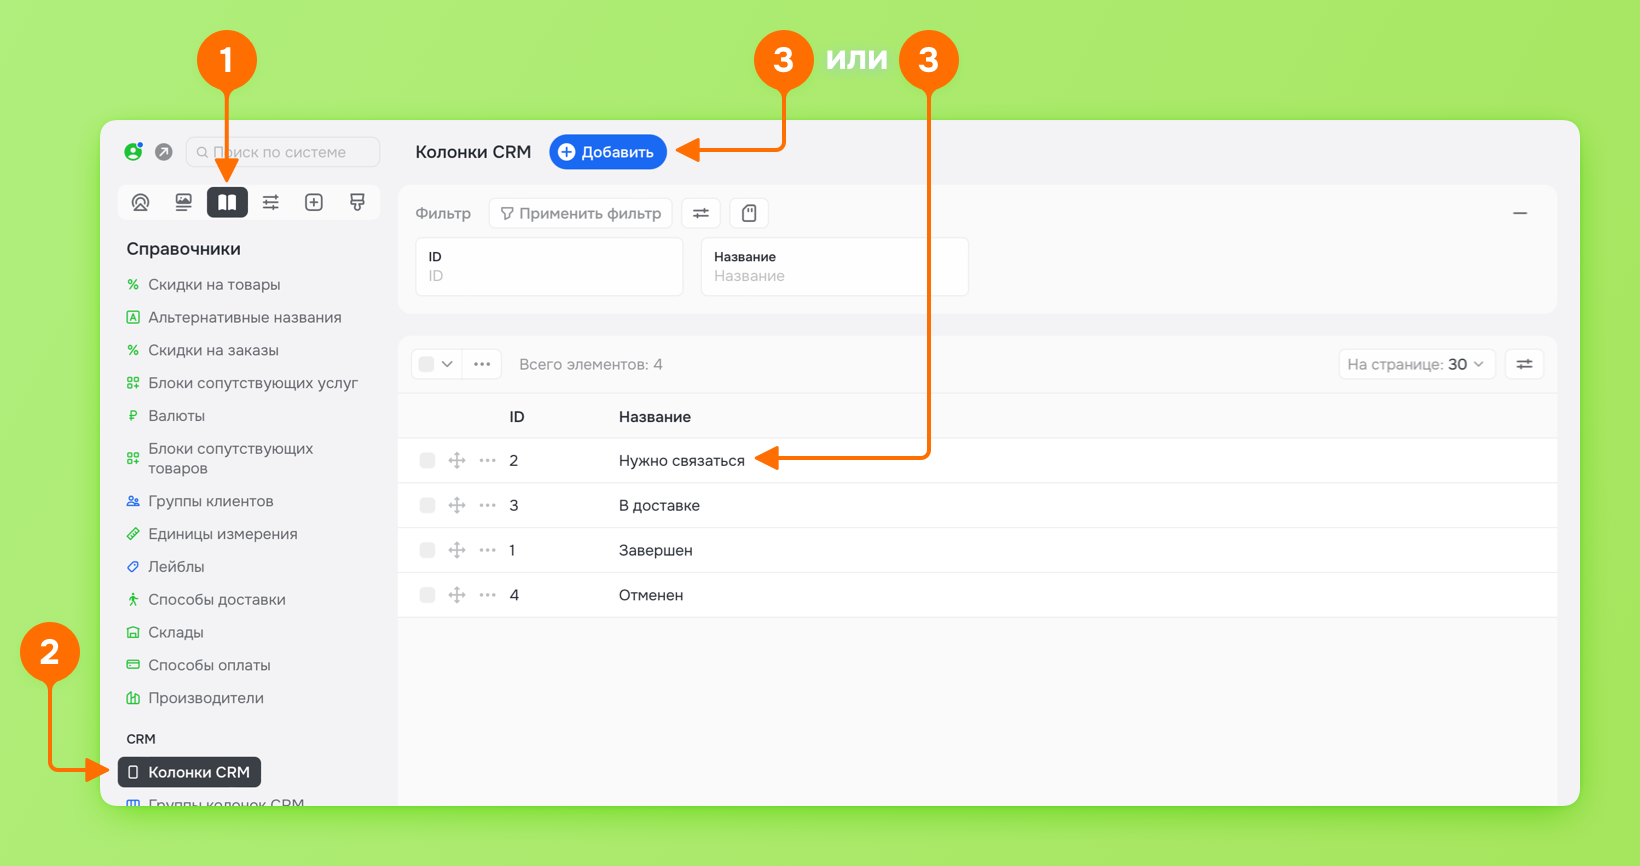
Task: Open the paint roller design section icon
Action: (357, 202)
